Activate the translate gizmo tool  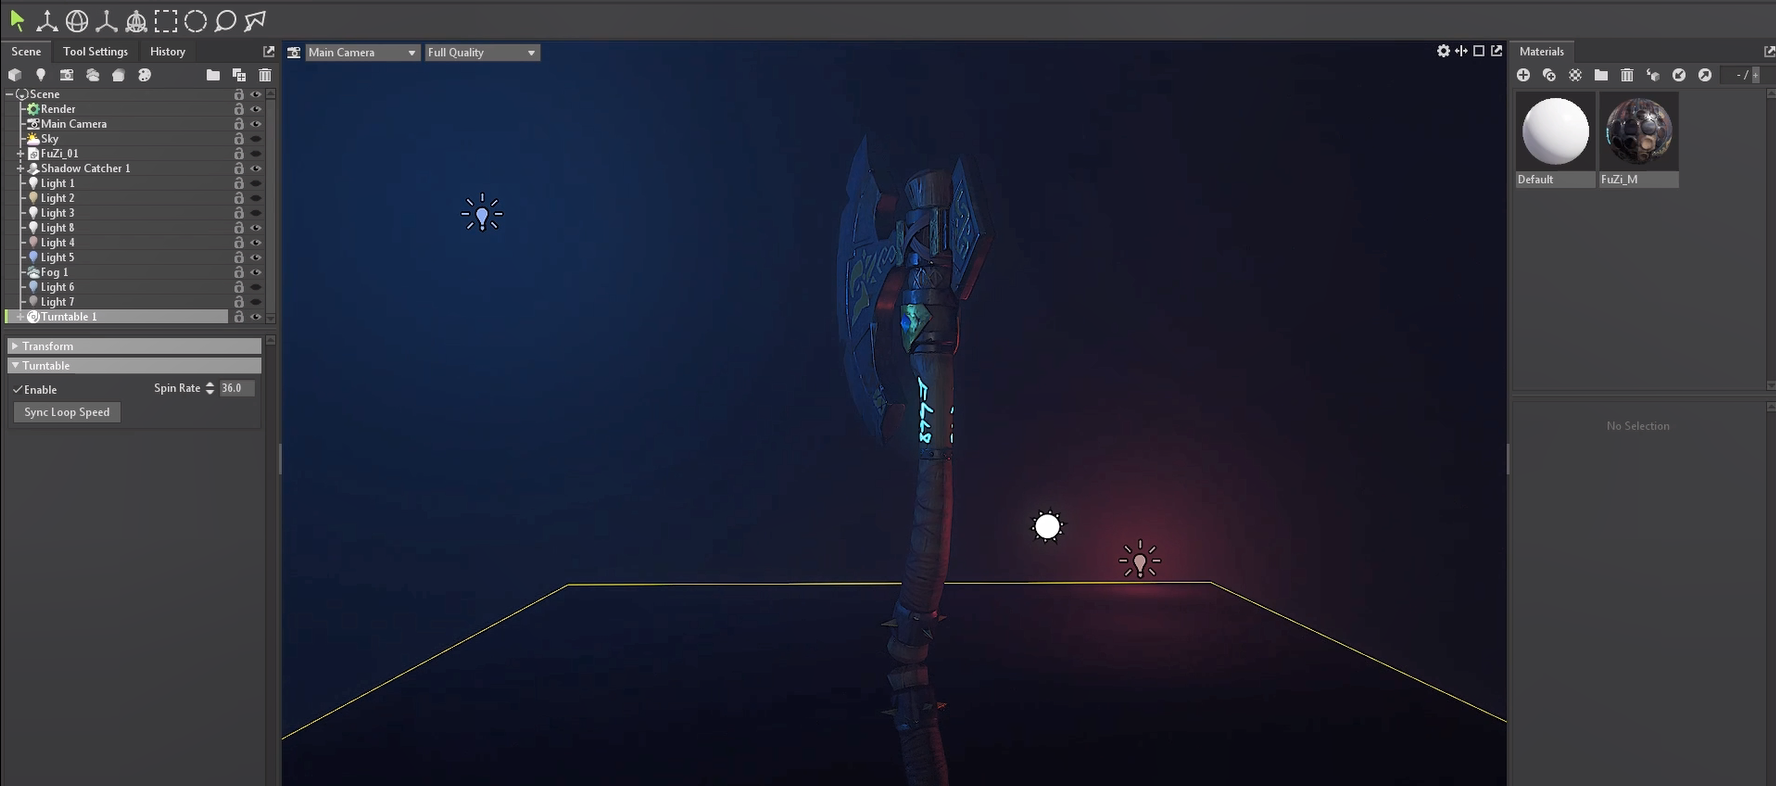(x=46, y=20)
